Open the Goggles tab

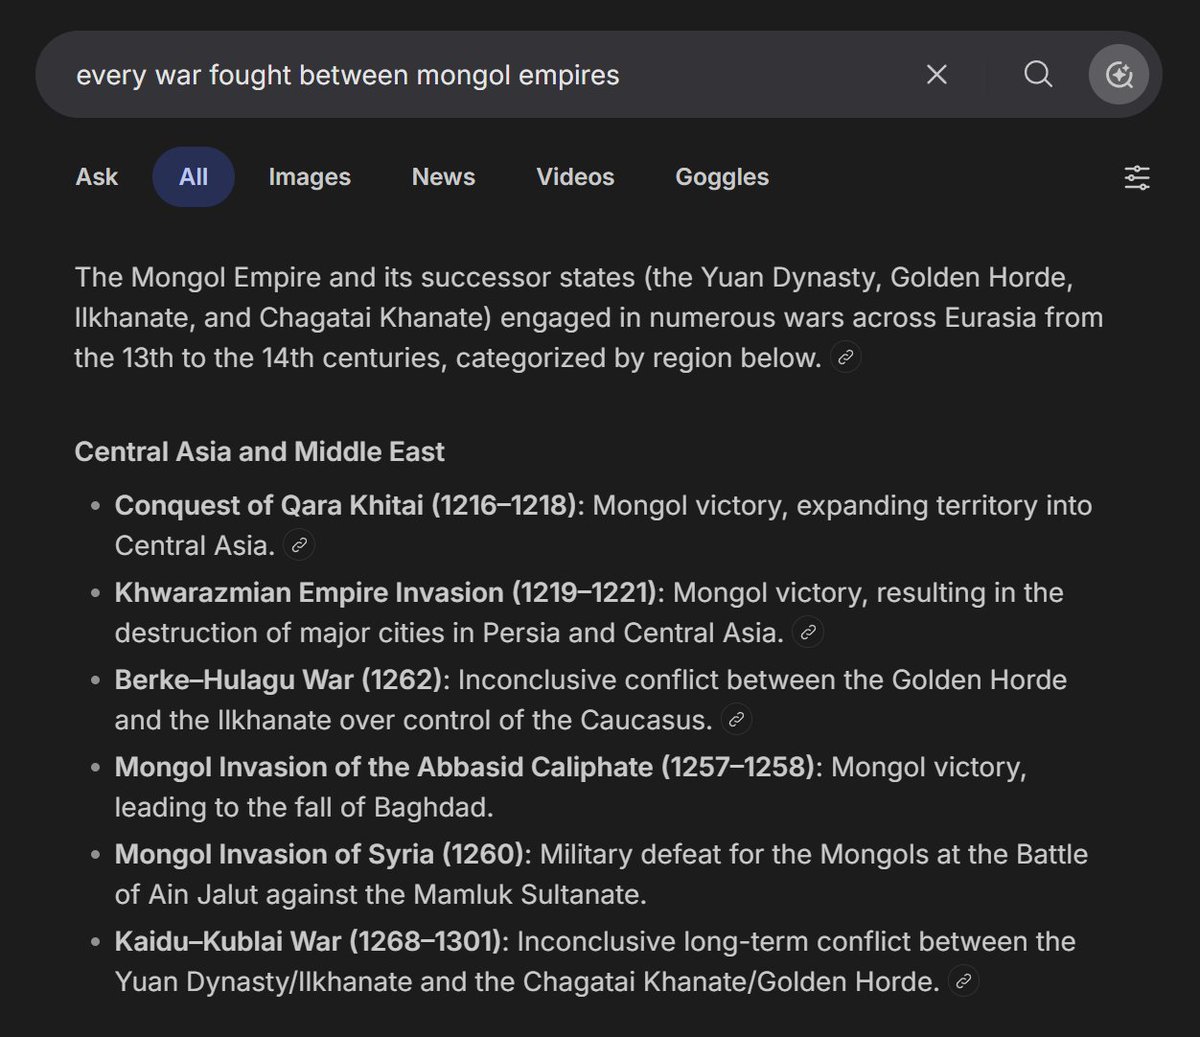(722, 177)
